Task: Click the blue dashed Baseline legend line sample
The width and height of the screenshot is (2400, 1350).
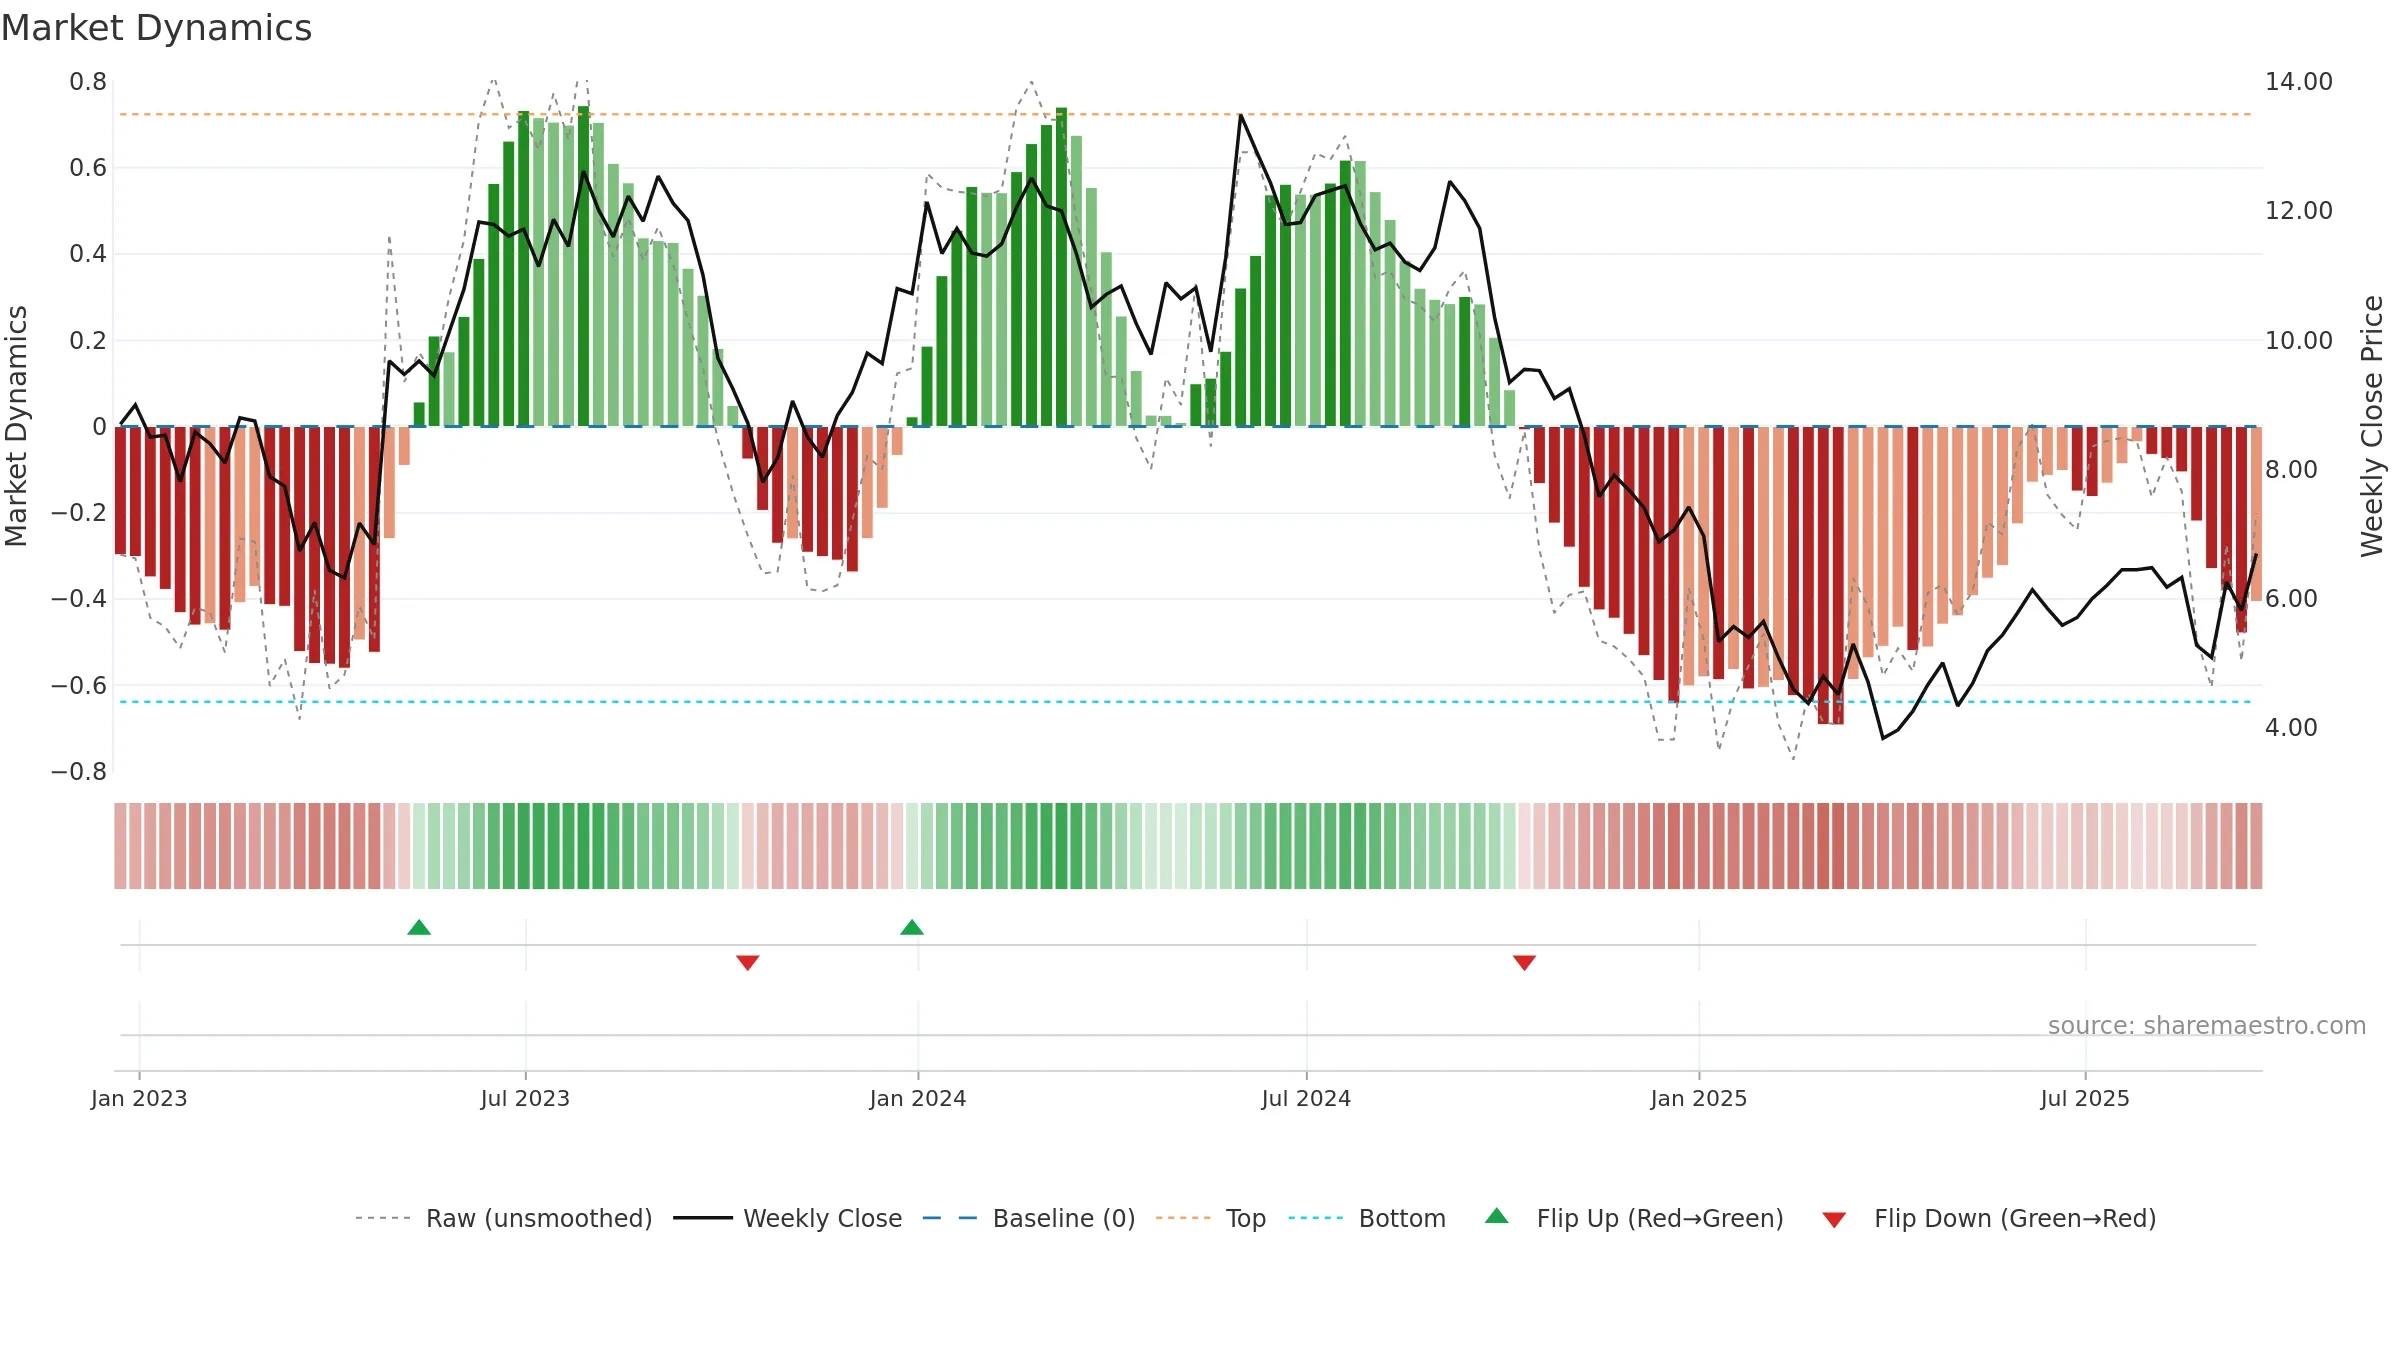Action: click(x=950, y=1218)
